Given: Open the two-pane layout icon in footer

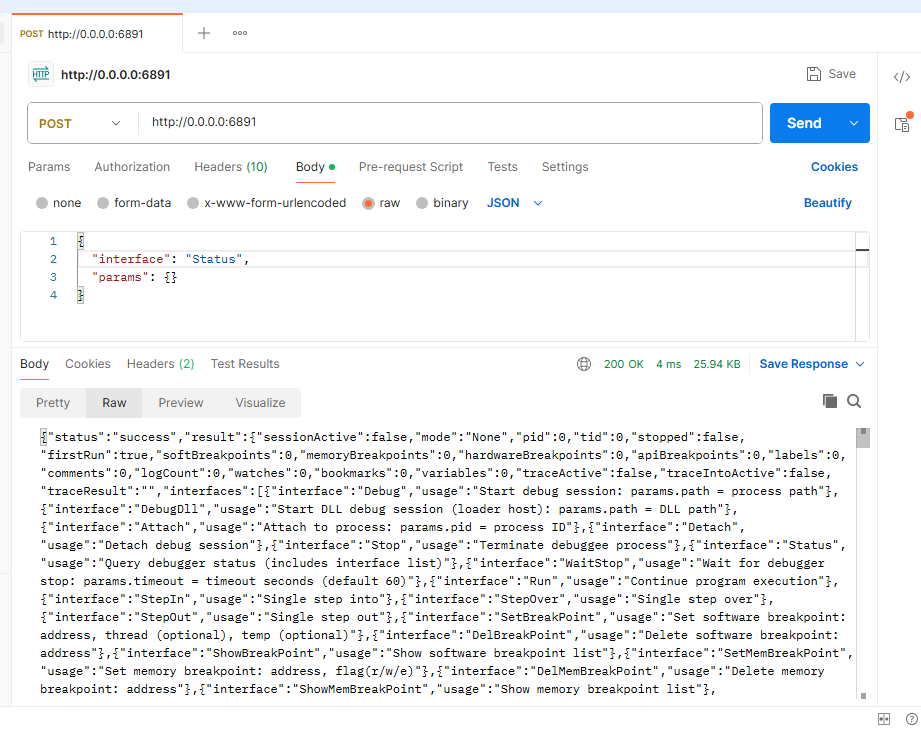Looking at the screenshot, I should pos(884,719).
